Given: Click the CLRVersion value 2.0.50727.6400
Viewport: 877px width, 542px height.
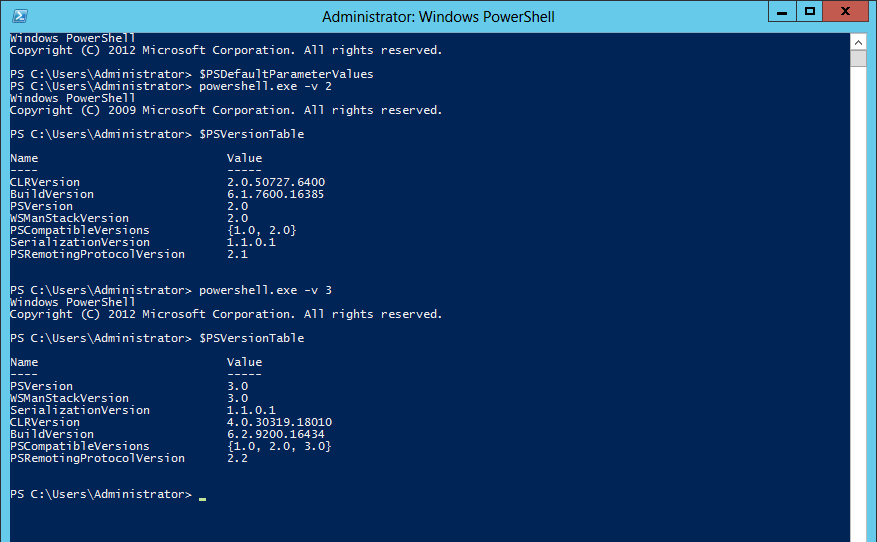Looking at the screenshot, I should coord(276,182).
